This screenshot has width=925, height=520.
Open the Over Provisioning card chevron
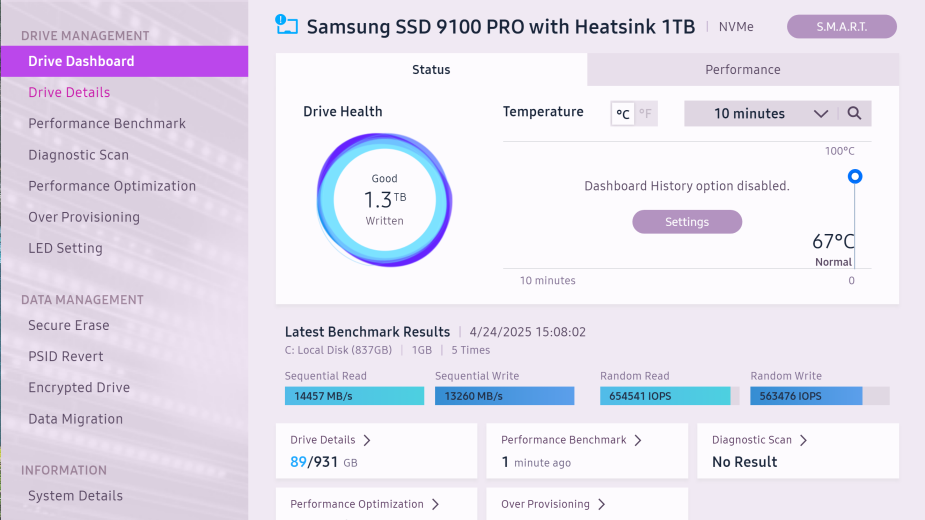tap(601, 504)
